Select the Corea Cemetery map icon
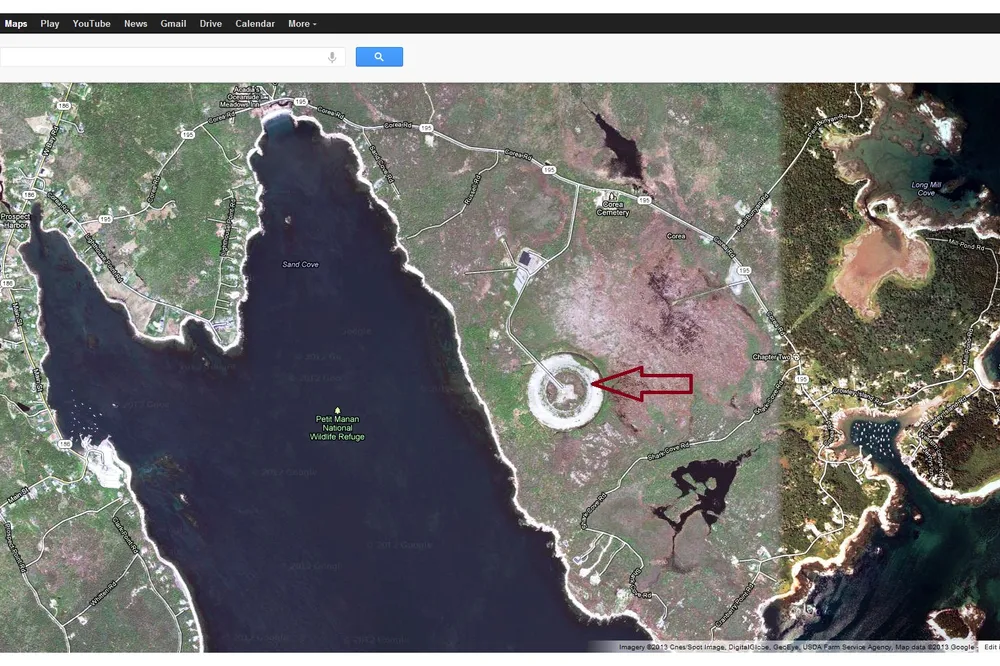 click(612, 196)
